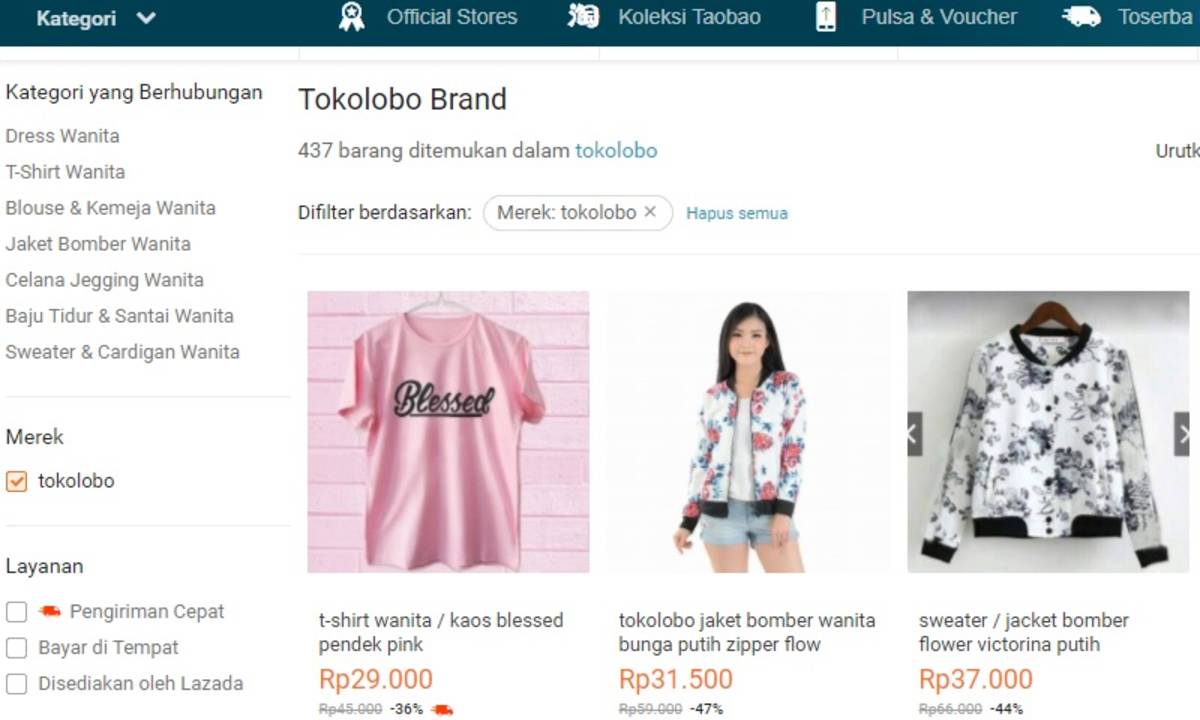The height and width of the screenshot is (720, 1200).
Task: Show previous image of flower victorina jacket
Action: coord(914,434)
